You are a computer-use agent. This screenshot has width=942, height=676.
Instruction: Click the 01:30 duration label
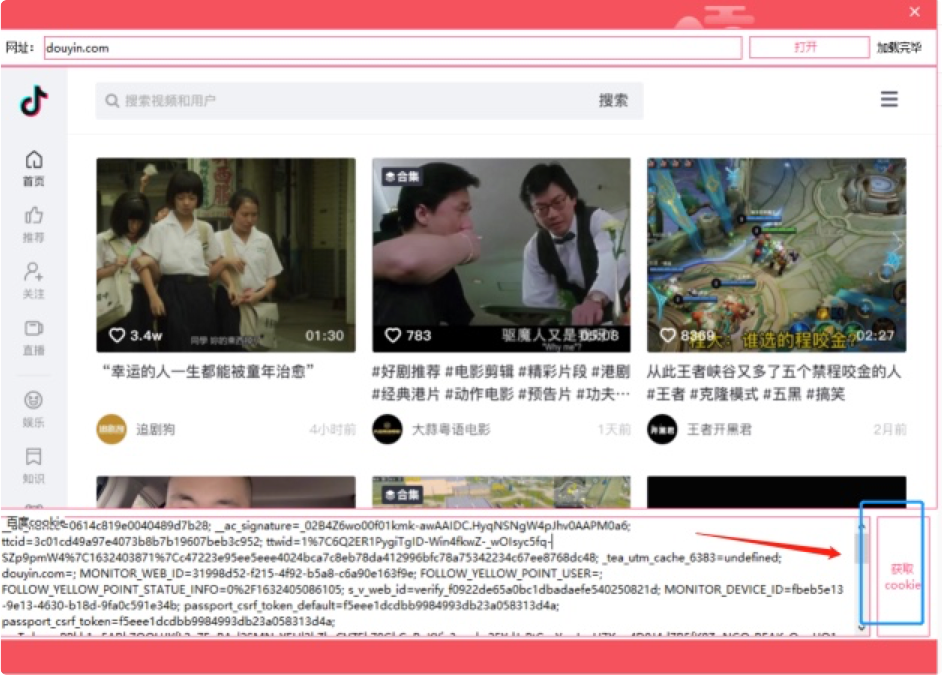[x=324, y=335]
